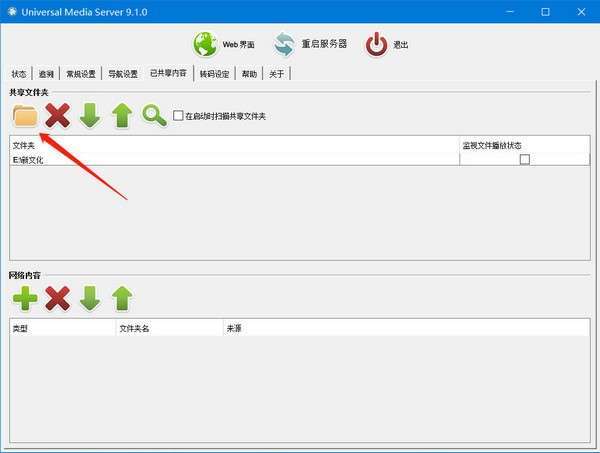This screenshot has height=453, width=600.
Task: Click the 监视文件播放状态 column header
Action: tap(524, 145)
